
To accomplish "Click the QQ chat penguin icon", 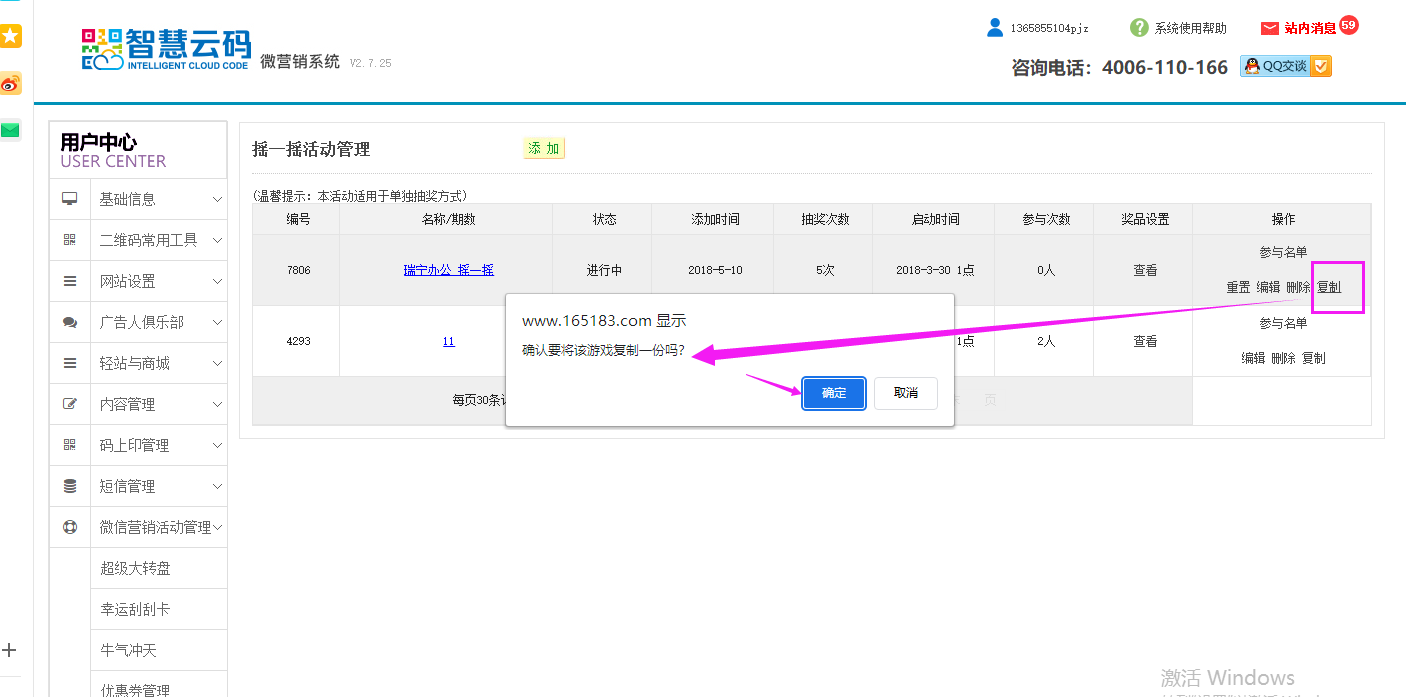I will (x=1251, y=66).
